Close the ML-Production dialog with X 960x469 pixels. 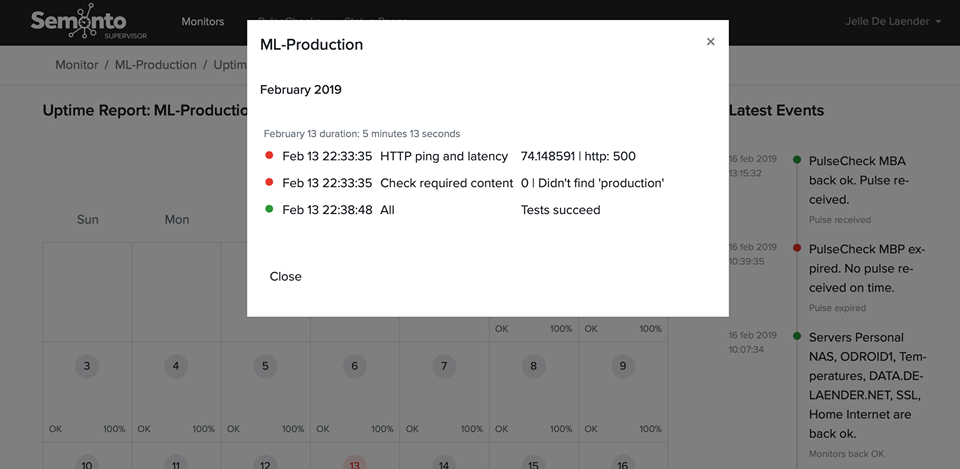(710, 42)
